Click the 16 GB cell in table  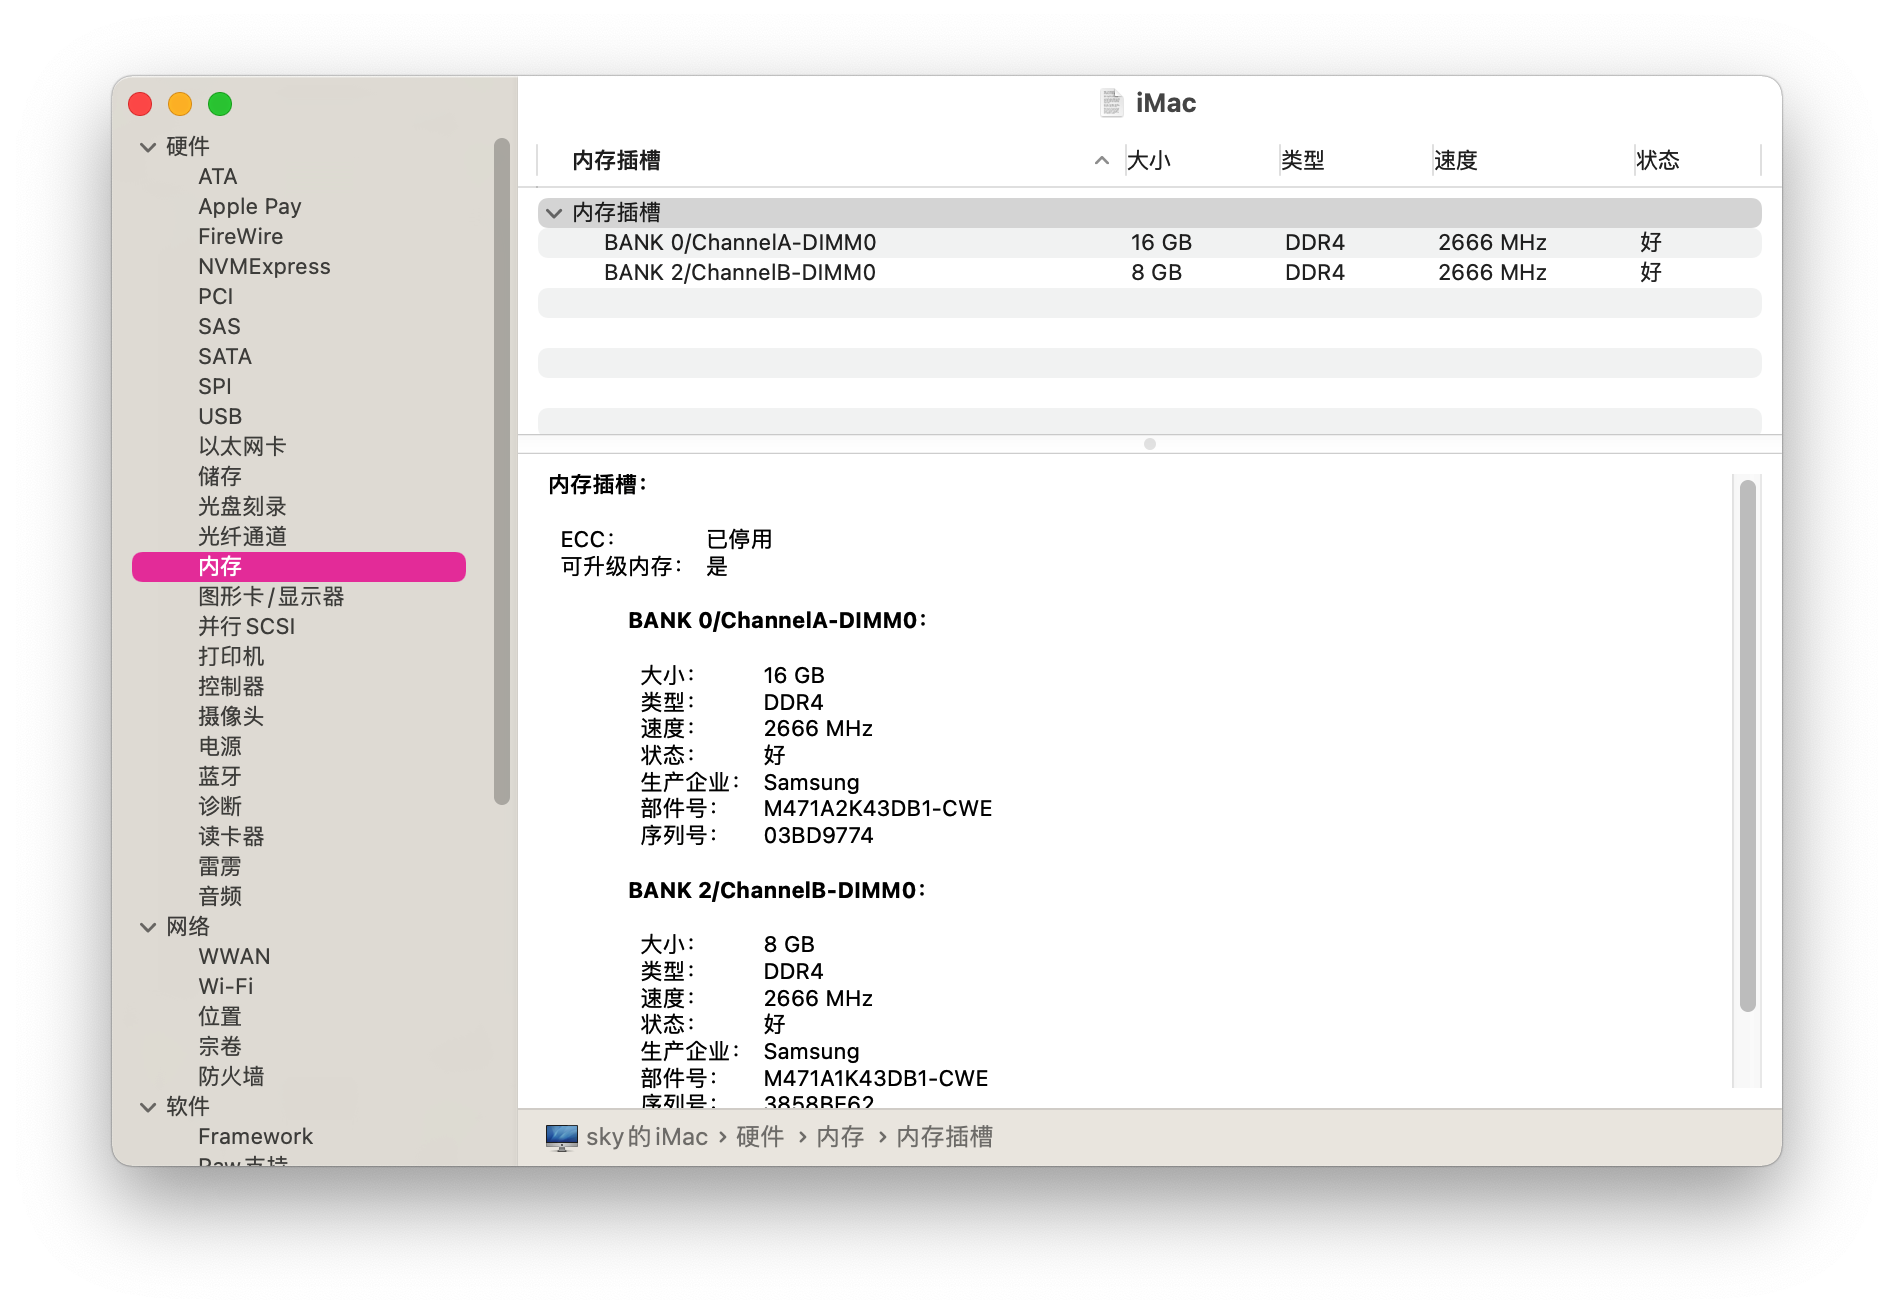pos(1161,243)
